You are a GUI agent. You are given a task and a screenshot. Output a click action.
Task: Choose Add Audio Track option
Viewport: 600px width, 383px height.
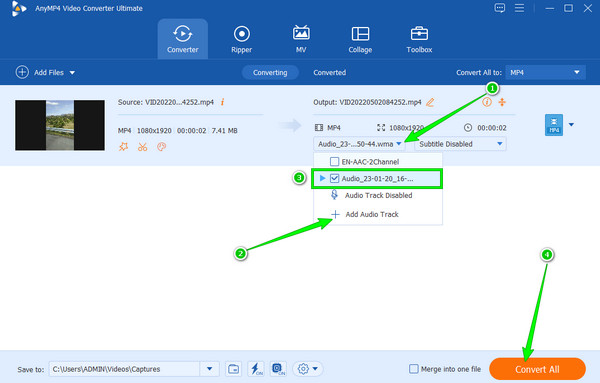pyautogui.click(x=378, y=214)
